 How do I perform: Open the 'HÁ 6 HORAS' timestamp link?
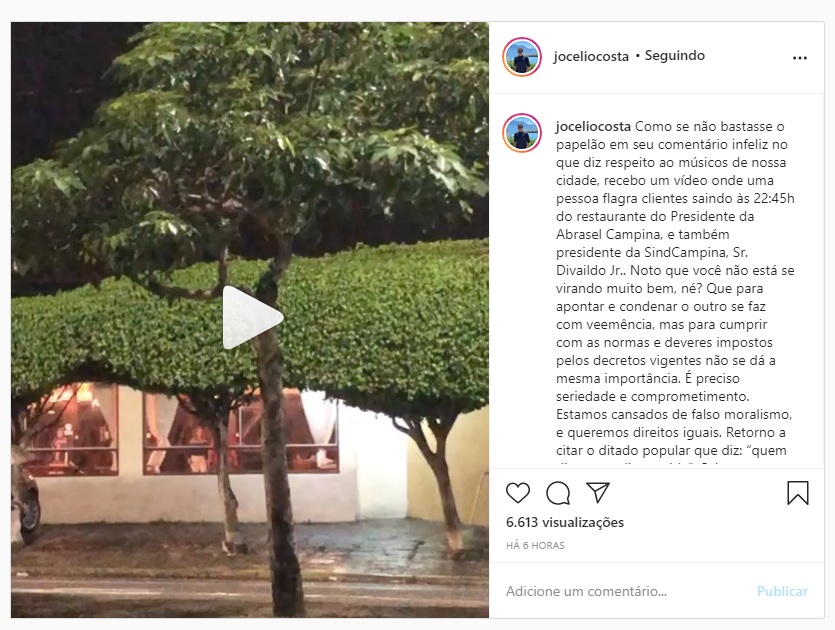click(x=535, y=545)
